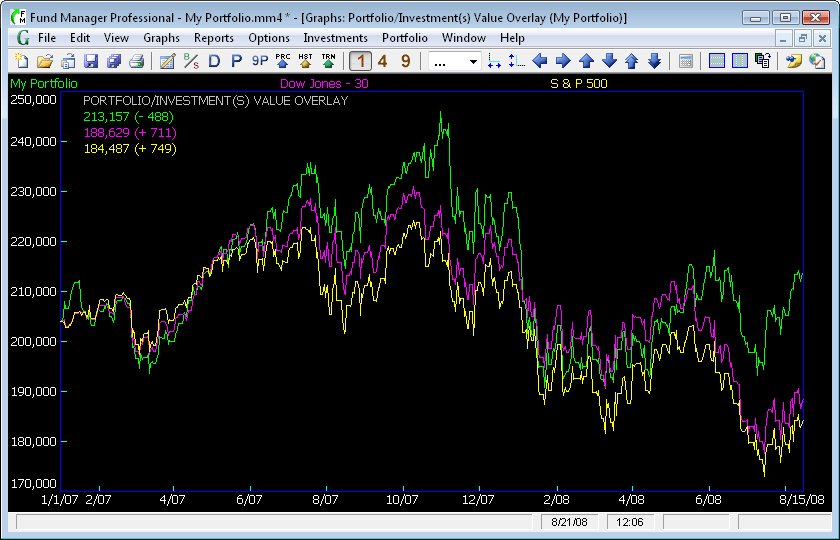Screen dimensions: 840x540
Task: Click the blue single down arrow icon
Action: [609, 61]
